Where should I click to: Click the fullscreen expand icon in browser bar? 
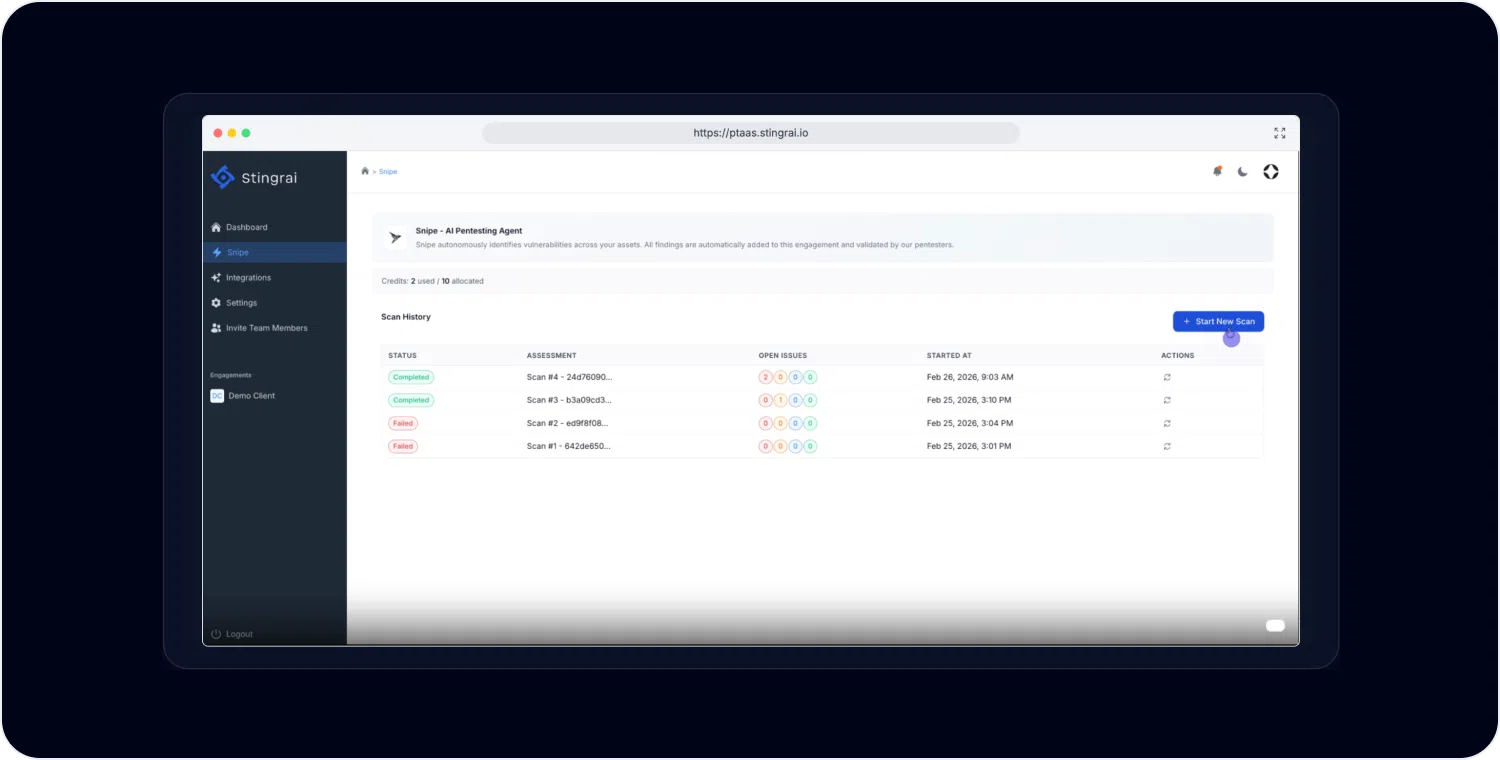[x=1279, y=133]
